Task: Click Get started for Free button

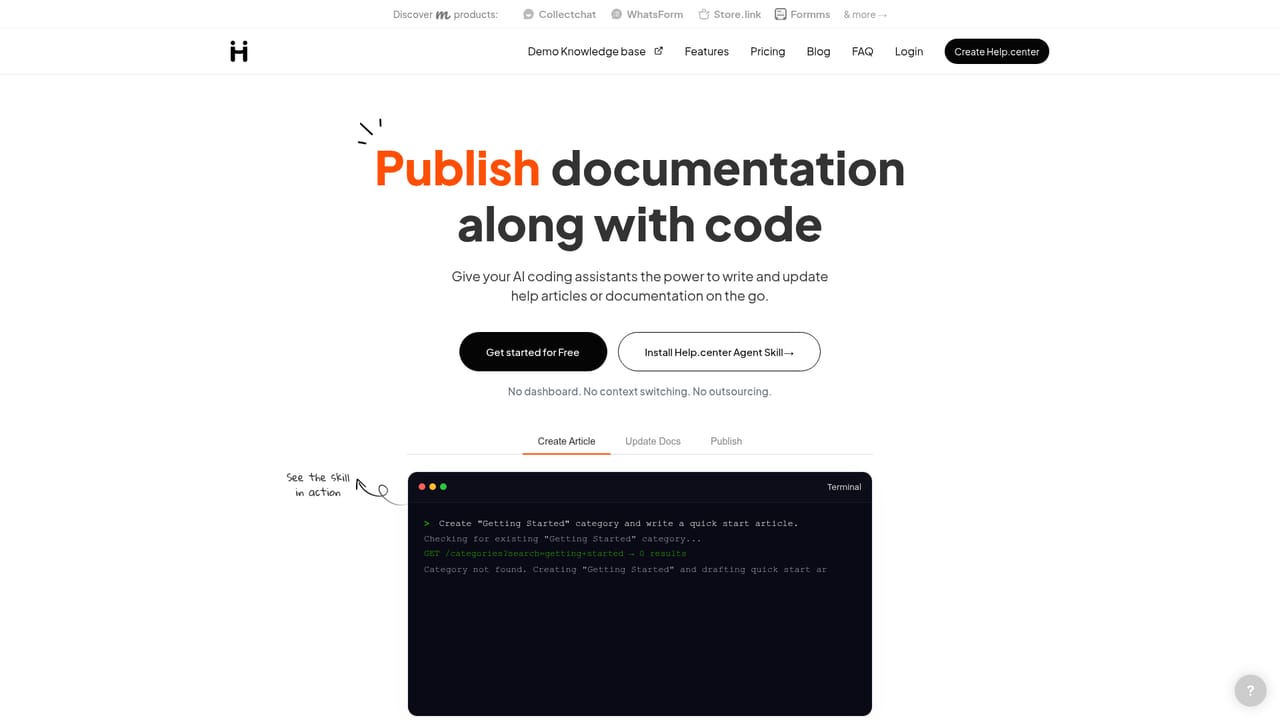Action: 533,352
